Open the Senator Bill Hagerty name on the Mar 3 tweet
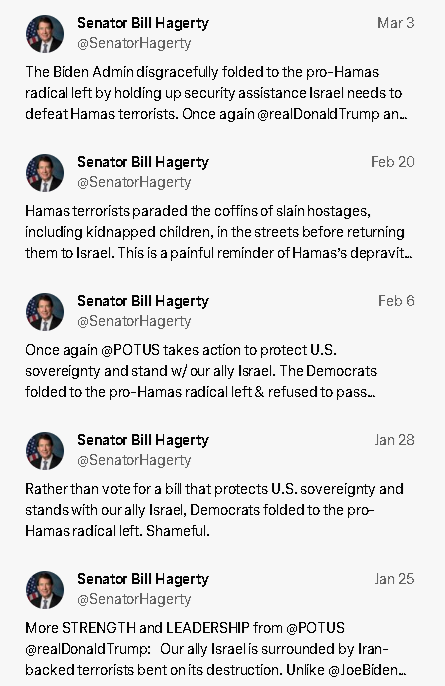 [143, 23]
